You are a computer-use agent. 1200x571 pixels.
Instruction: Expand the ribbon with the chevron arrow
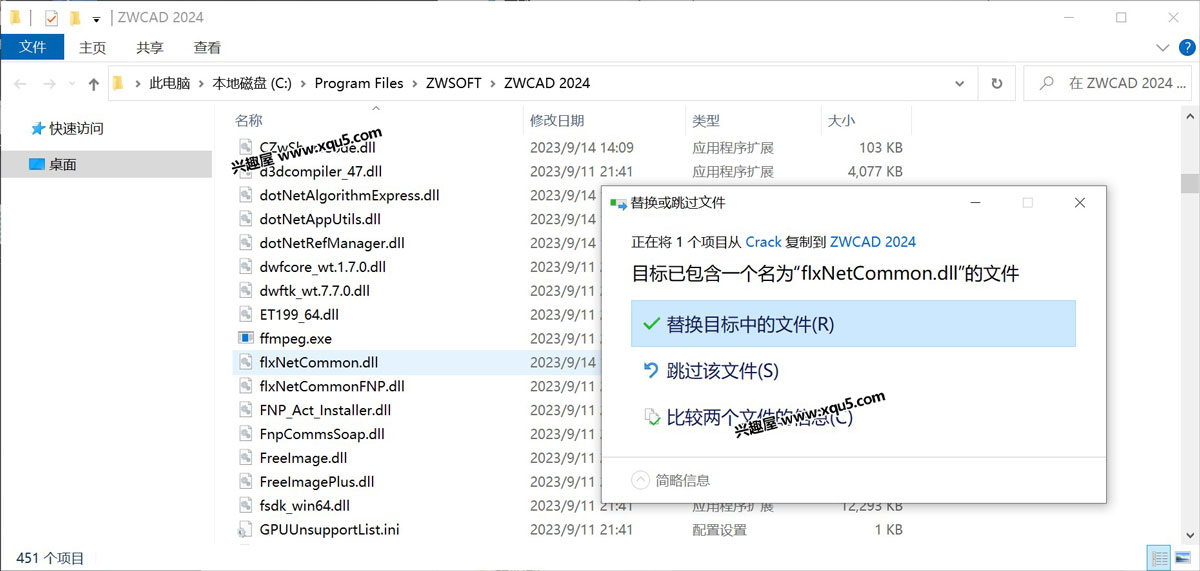tap(1162, 47)
